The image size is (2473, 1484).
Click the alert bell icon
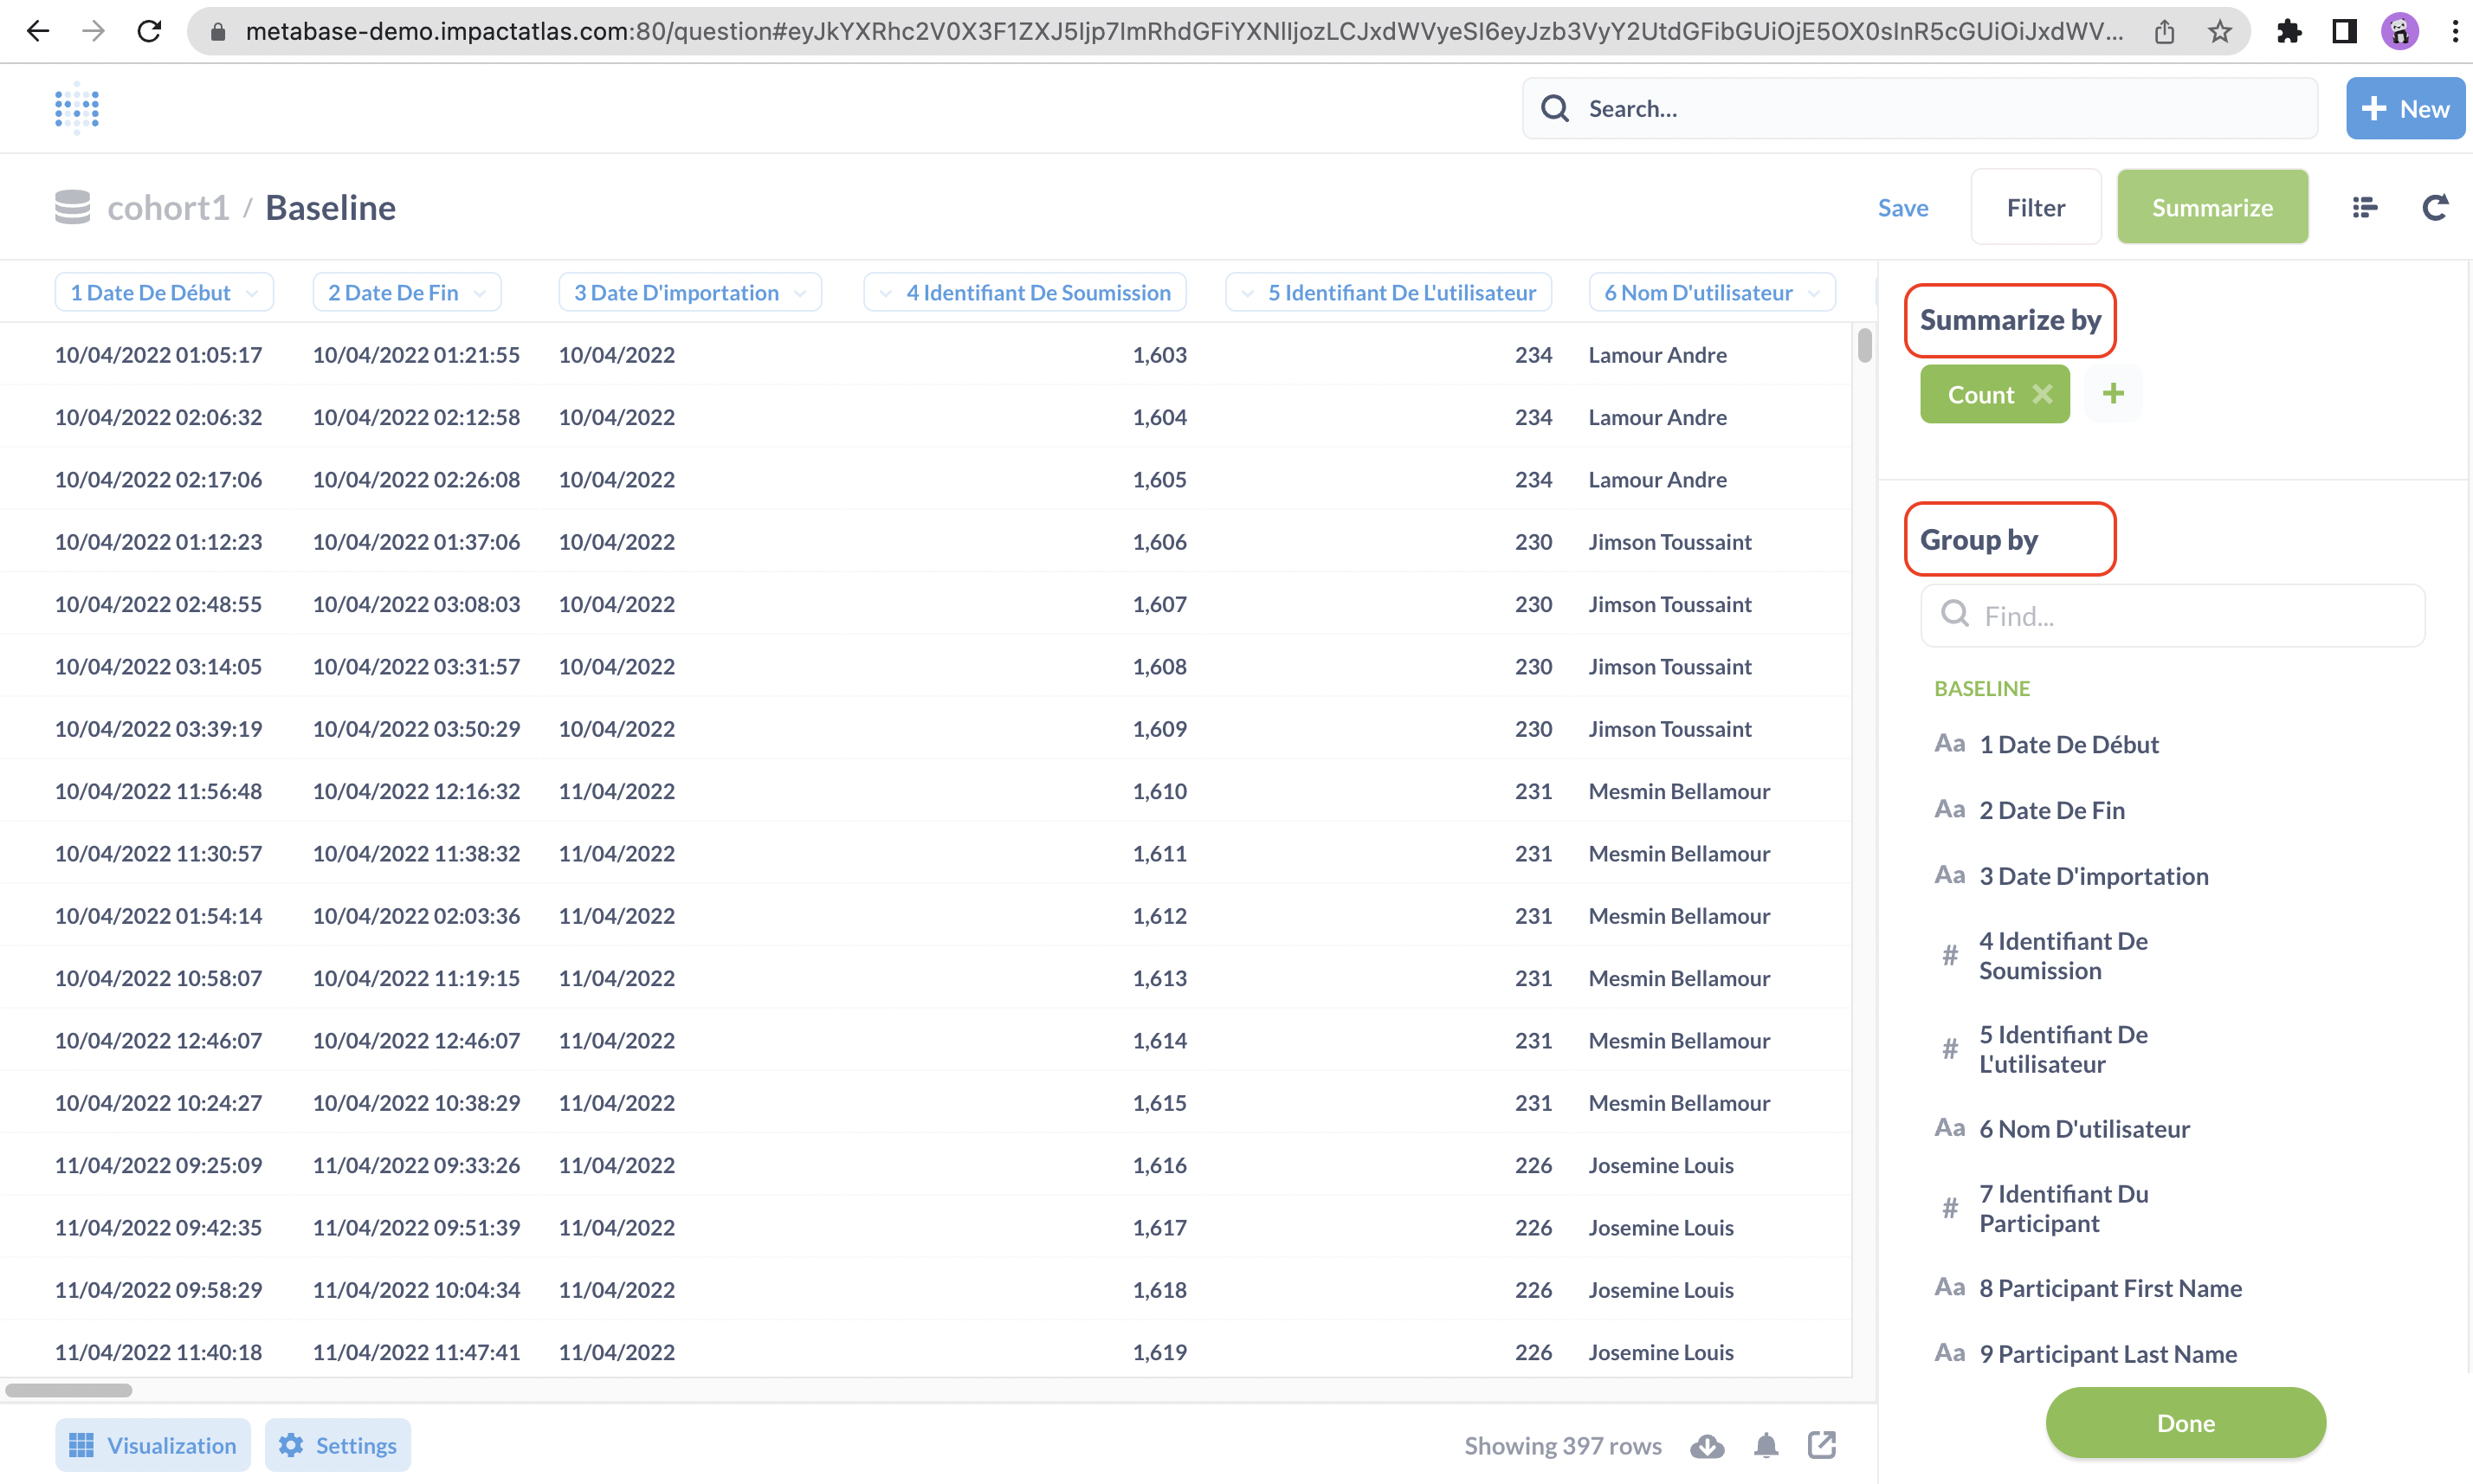coord(1766,1446)
